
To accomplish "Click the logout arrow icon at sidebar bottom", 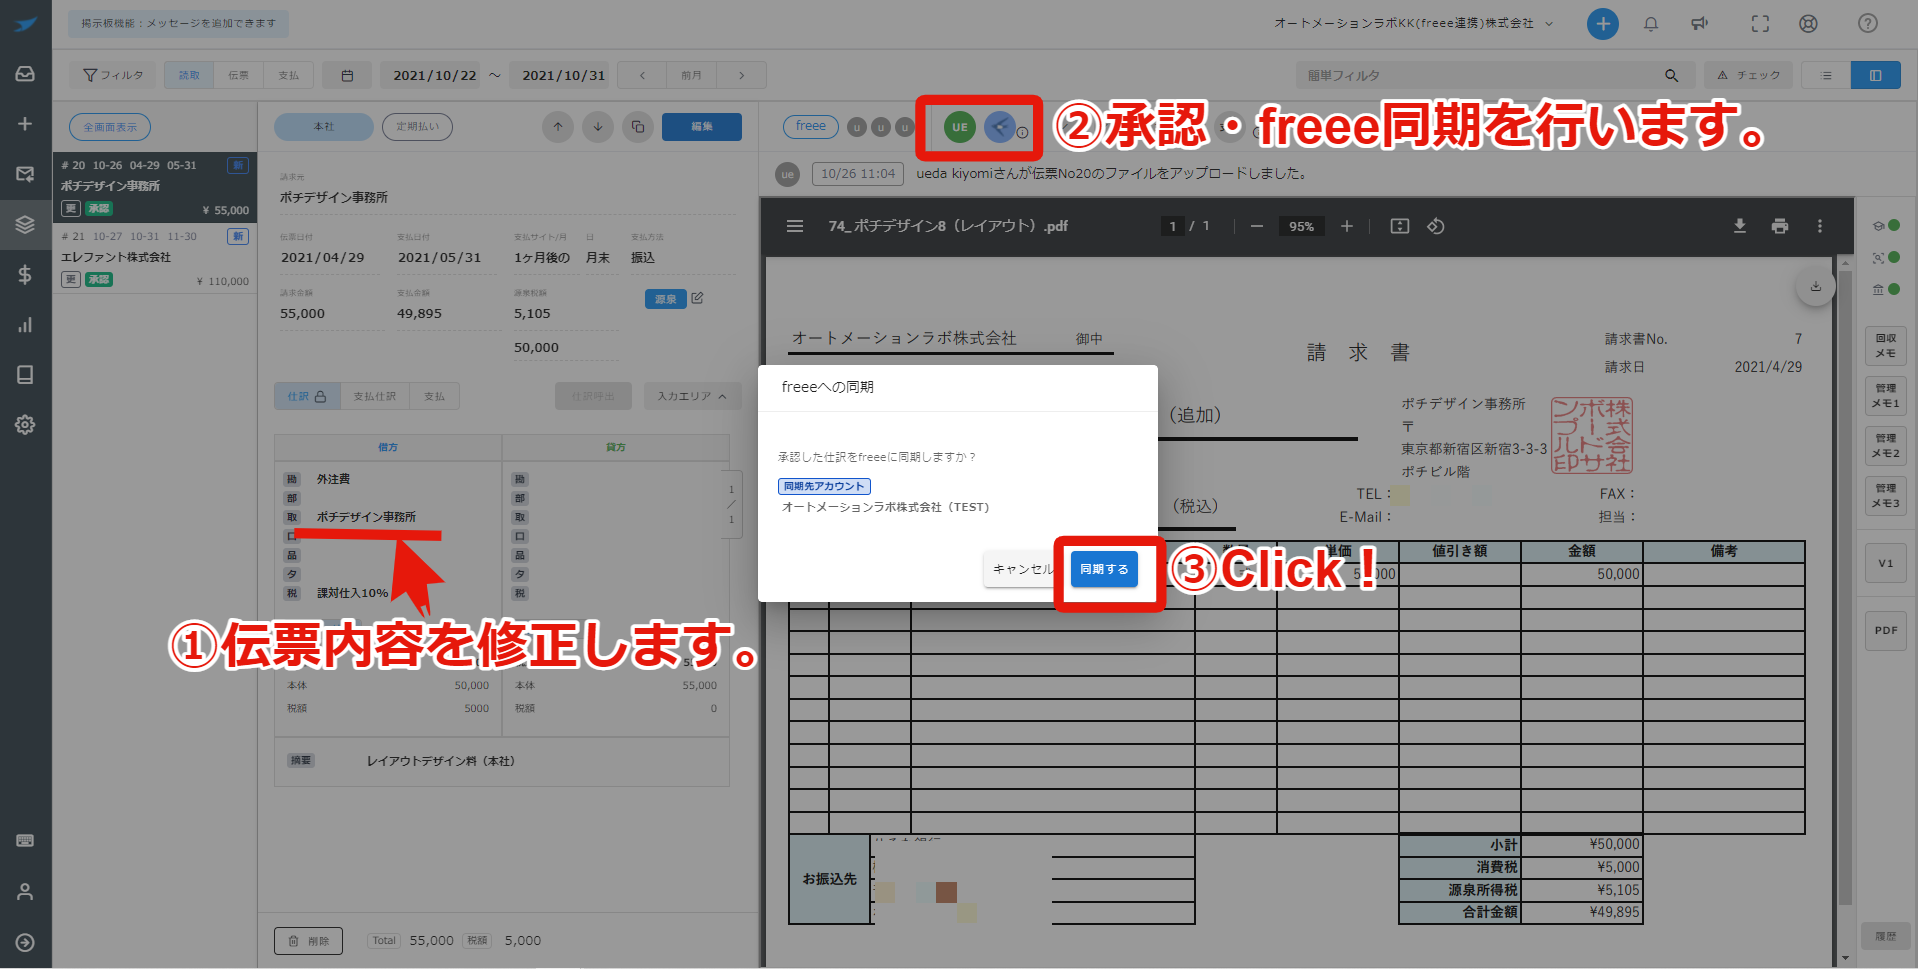I will click(25, 943).
